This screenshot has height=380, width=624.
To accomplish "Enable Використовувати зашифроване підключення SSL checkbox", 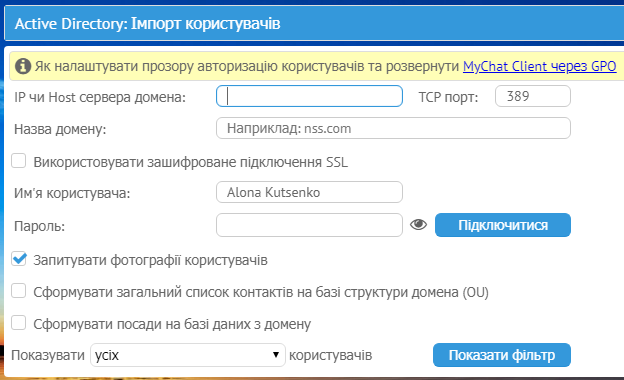I will [x=19, y=161].
